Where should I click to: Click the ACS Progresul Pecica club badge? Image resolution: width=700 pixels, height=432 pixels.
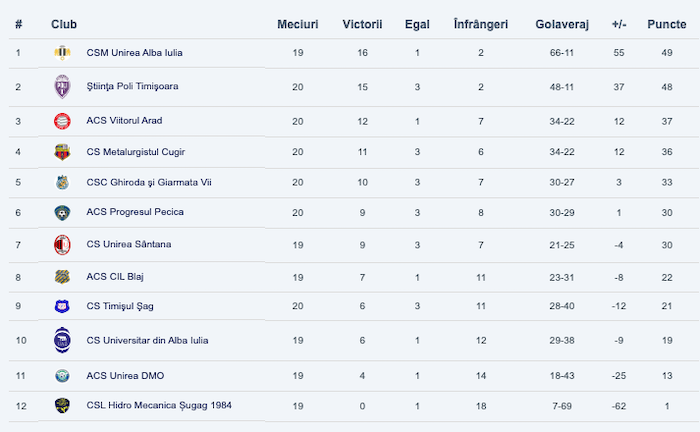coord(62,212)
